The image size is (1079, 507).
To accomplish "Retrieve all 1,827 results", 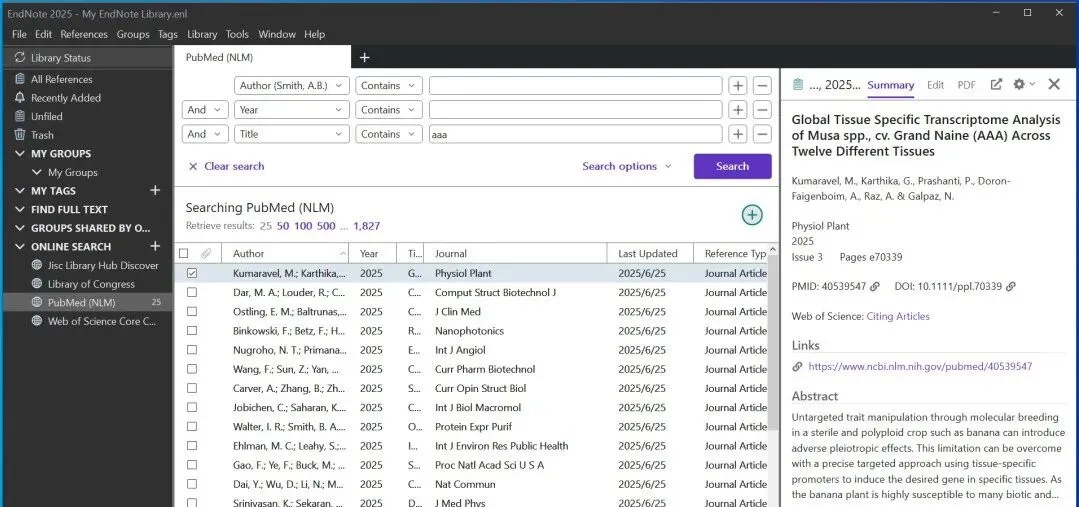I will click(x=367, y=226).
